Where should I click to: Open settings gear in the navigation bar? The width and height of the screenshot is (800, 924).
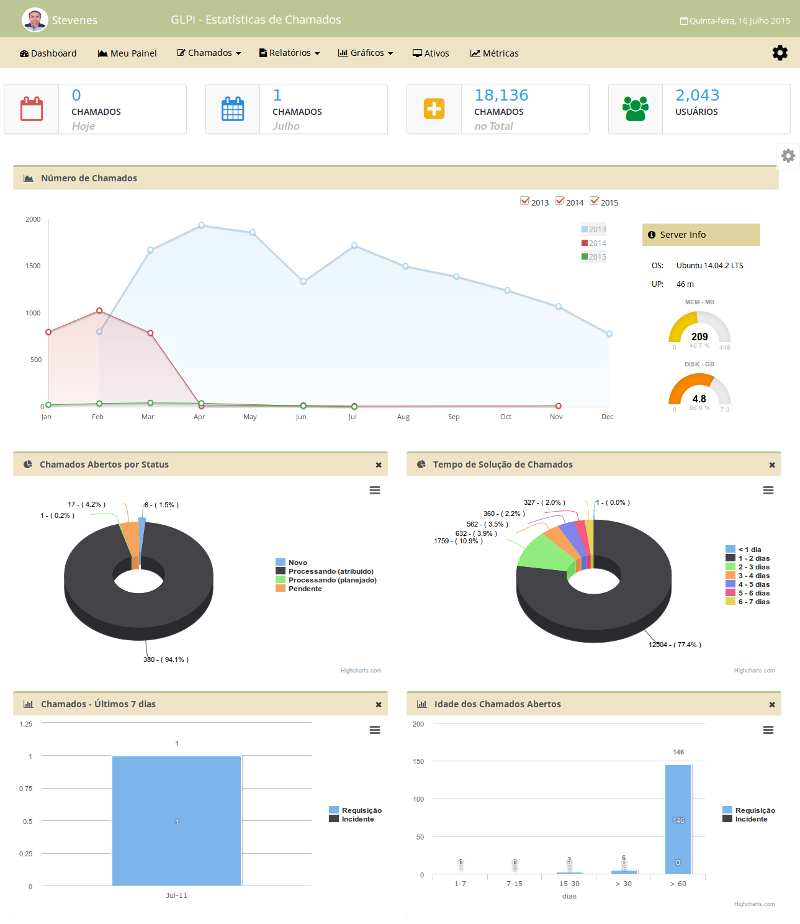[780, 53]
